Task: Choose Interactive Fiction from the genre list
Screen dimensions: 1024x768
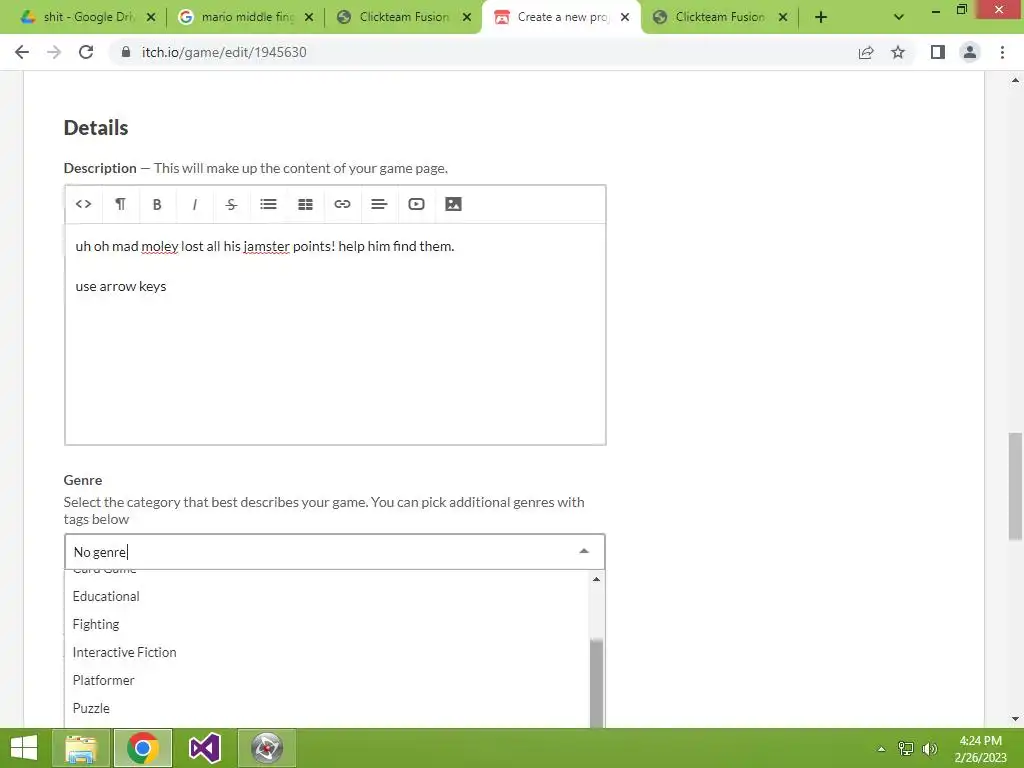Action: pos(327,652)
